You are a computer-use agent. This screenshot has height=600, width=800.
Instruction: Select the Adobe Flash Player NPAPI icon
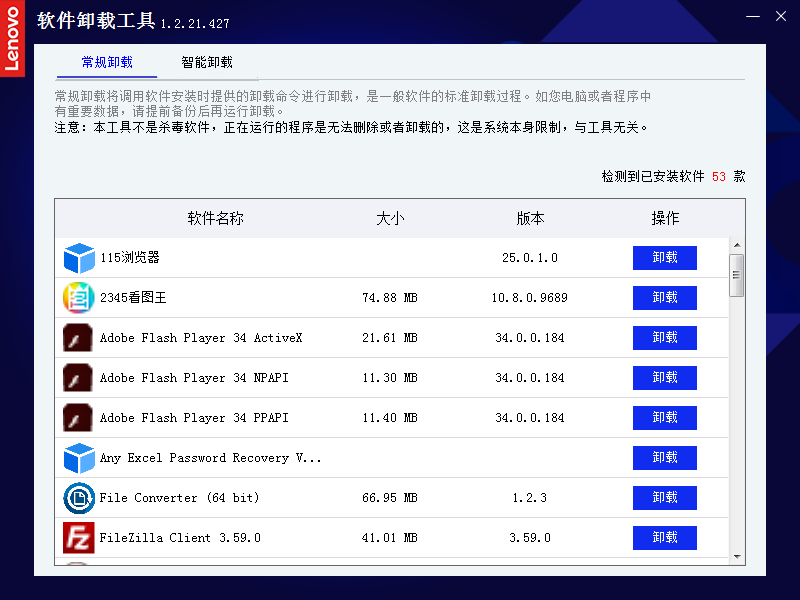pyautogui.click(x=79, y=378)
